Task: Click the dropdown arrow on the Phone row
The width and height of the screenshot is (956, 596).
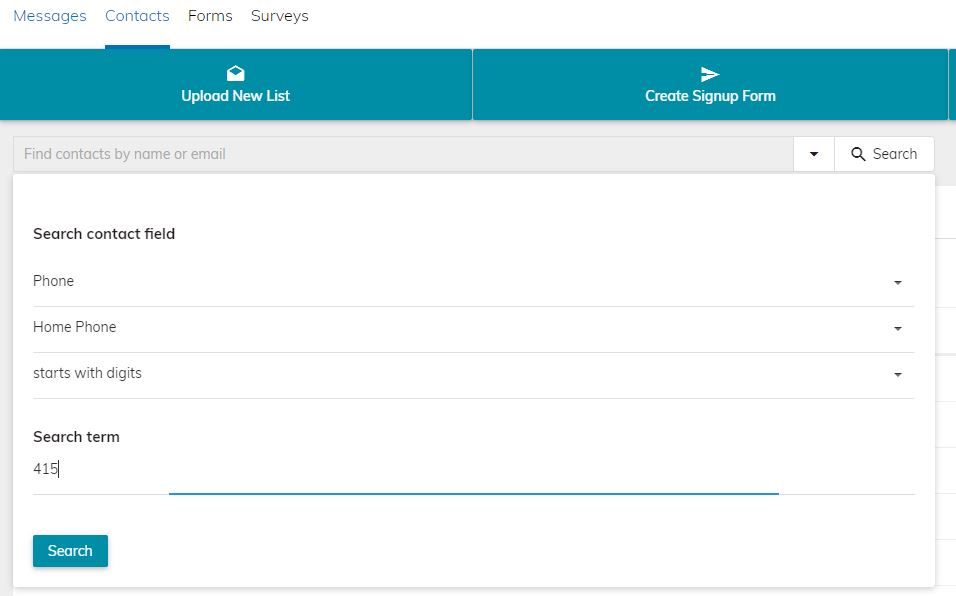Action: pos(897,283)
